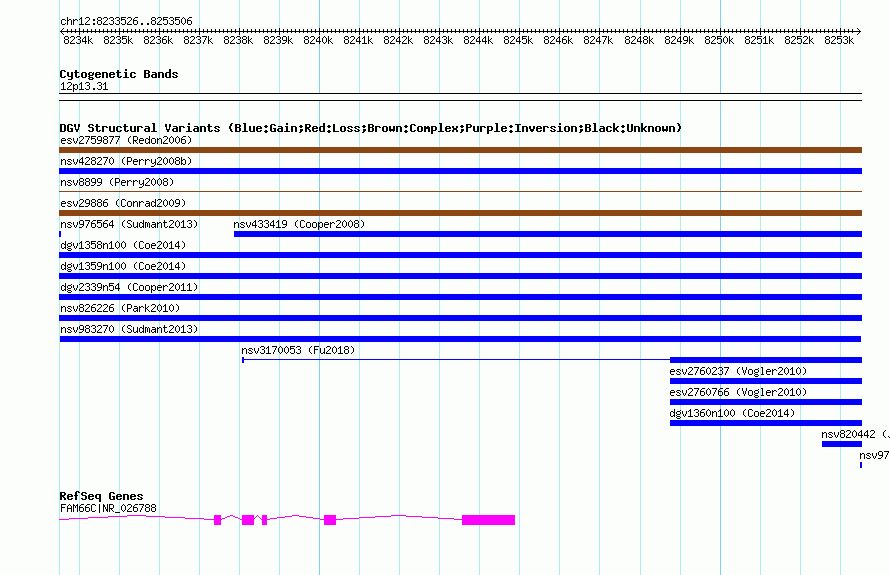
Task: Click the blue nsv428270 gain bar
Action: point(460,171)
